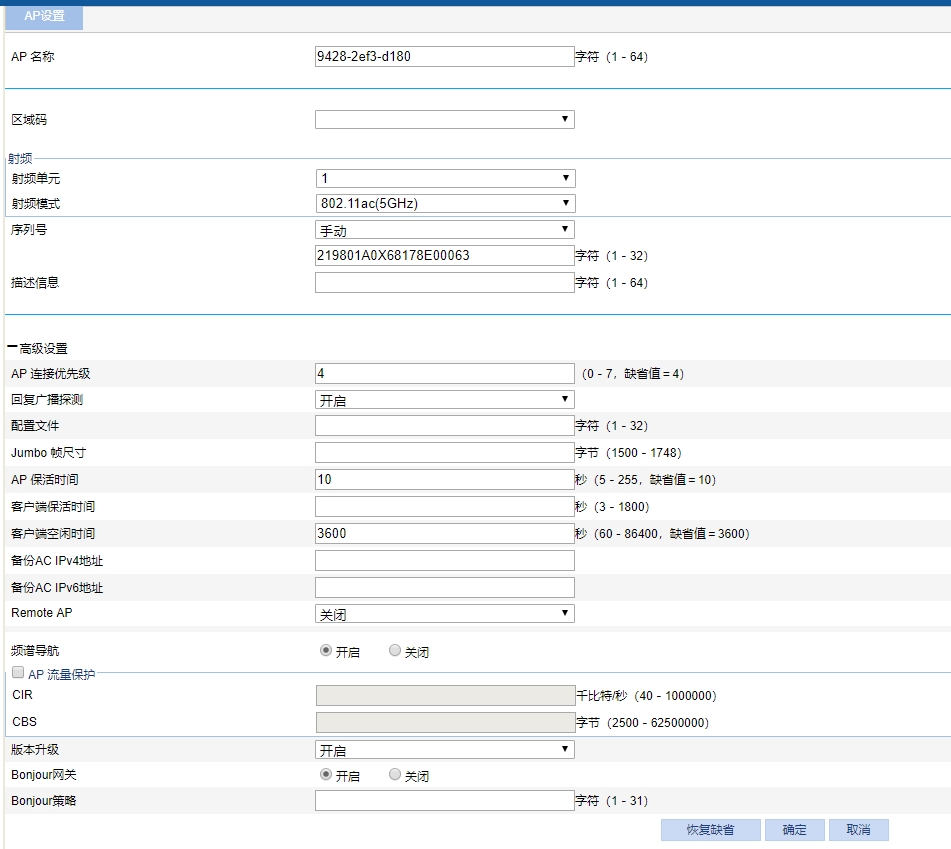Select 关闭 for 频谱导航
The image size is (951, 849).
coord(395,651)
